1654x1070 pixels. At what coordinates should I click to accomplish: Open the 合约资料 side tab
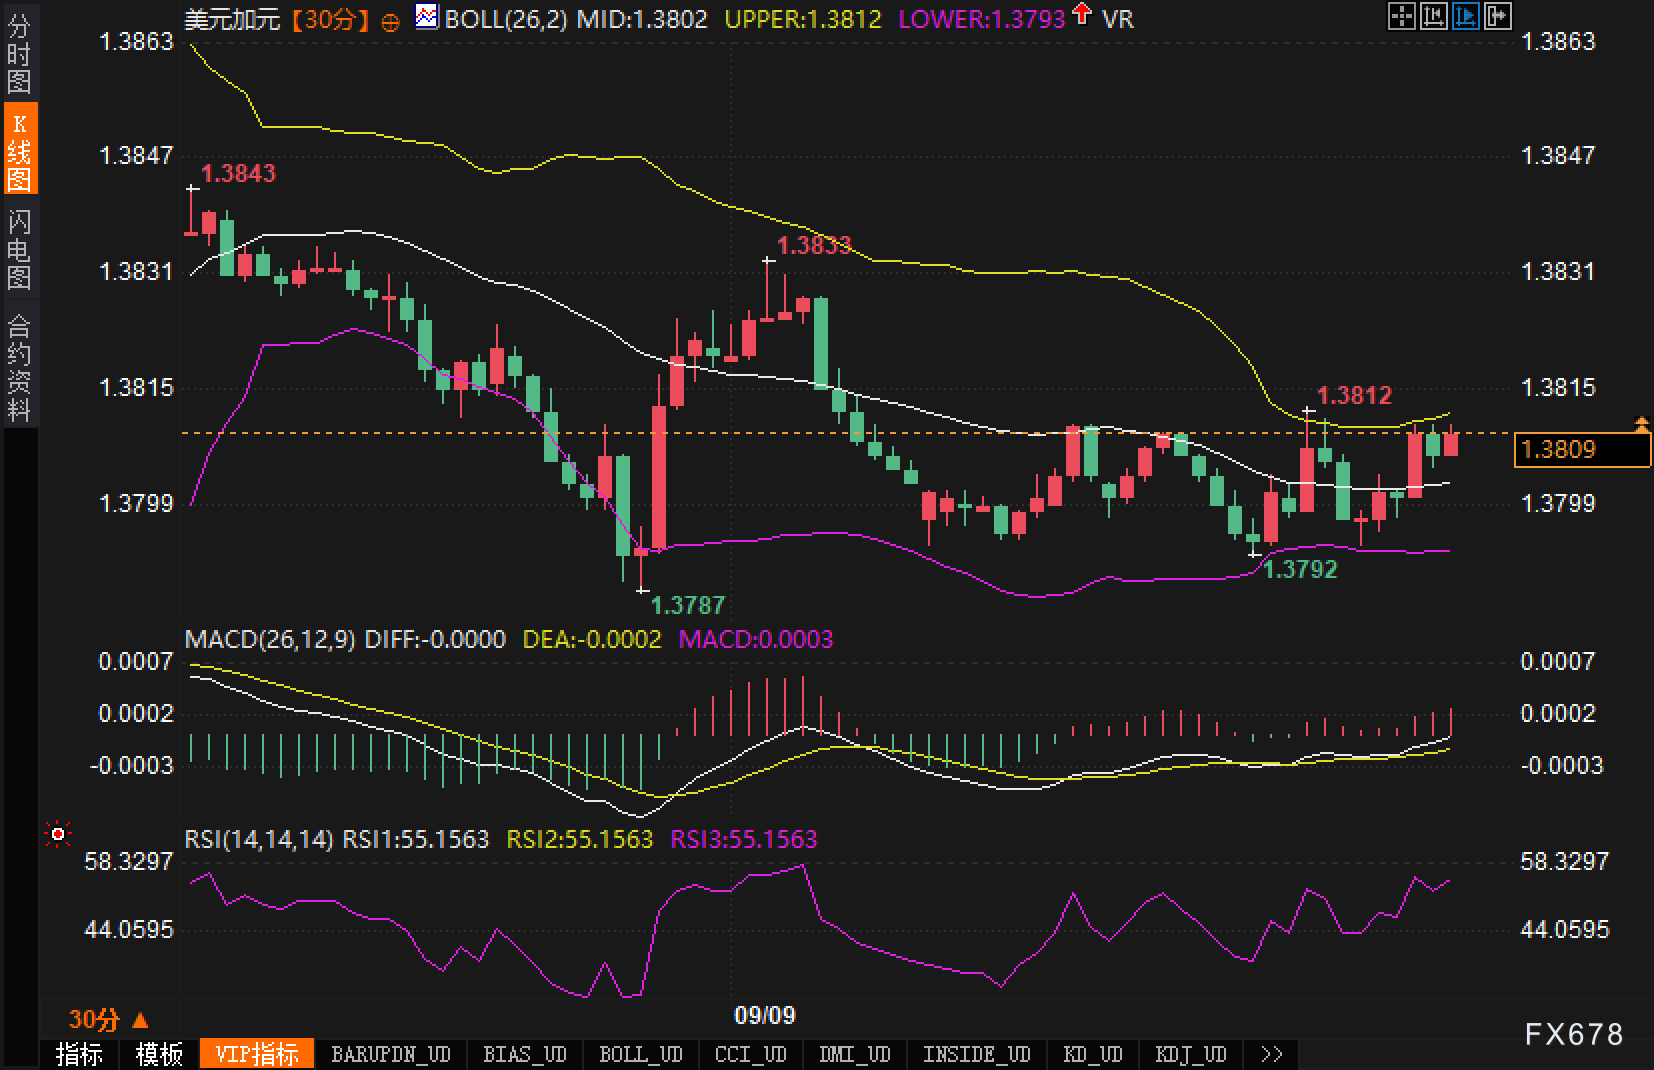tap(19, 367)
